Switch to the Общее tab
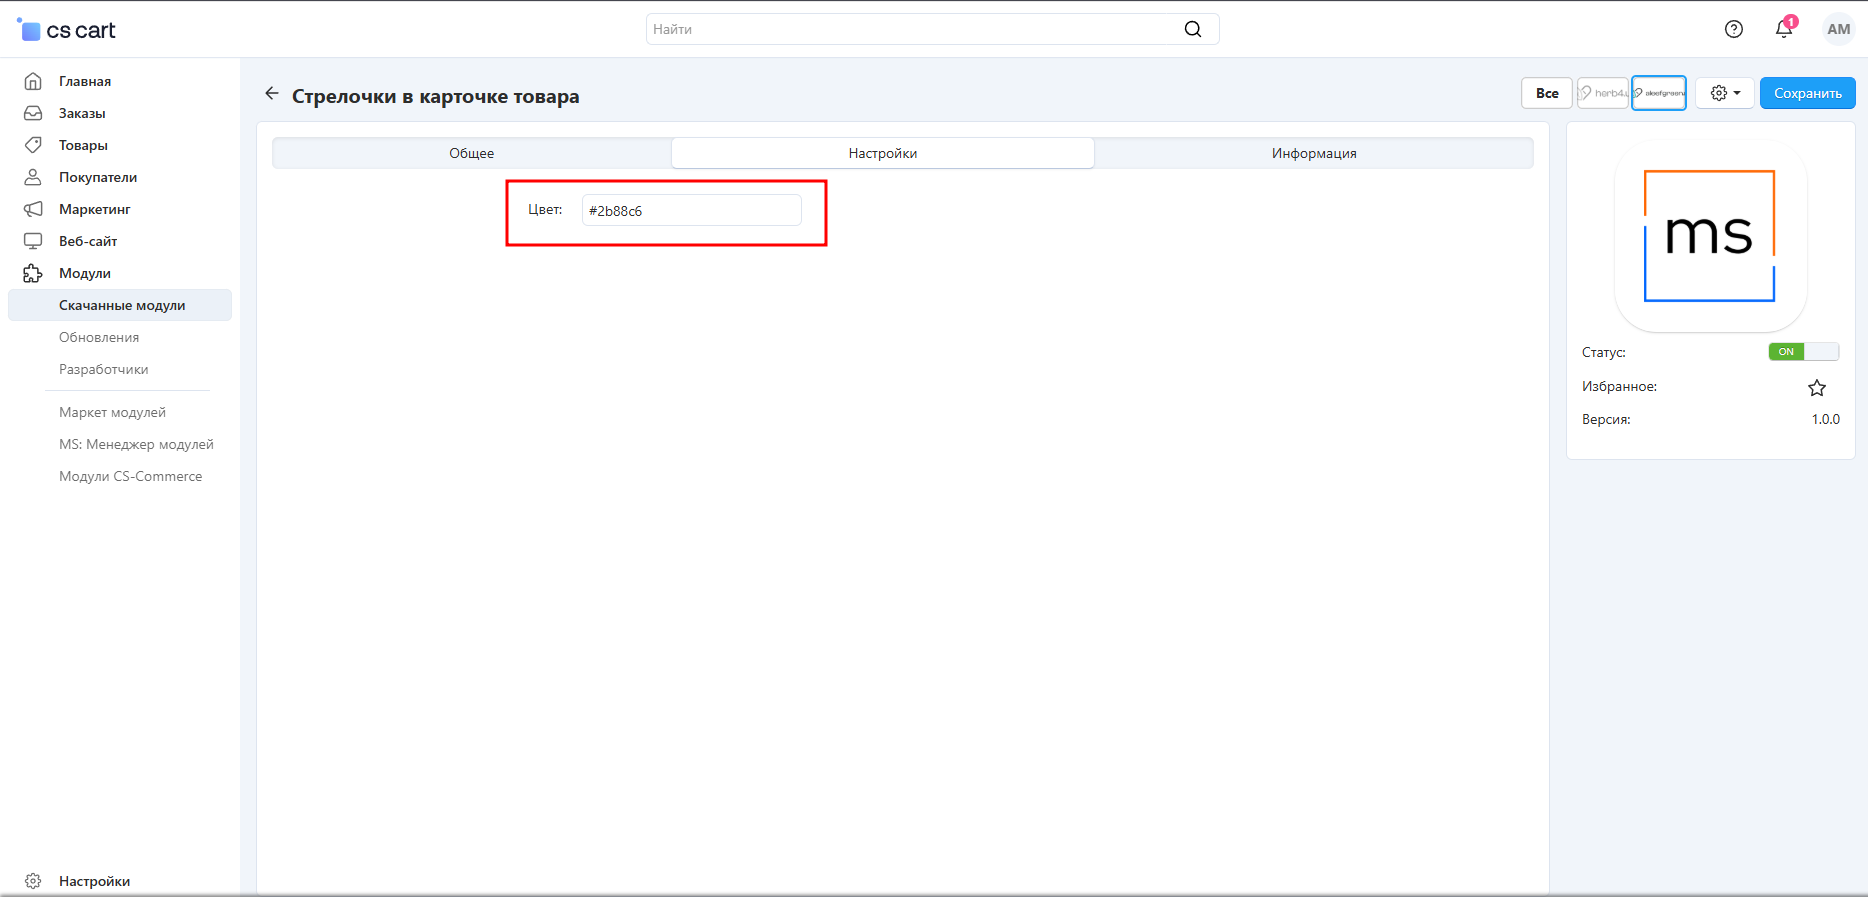 471,153
